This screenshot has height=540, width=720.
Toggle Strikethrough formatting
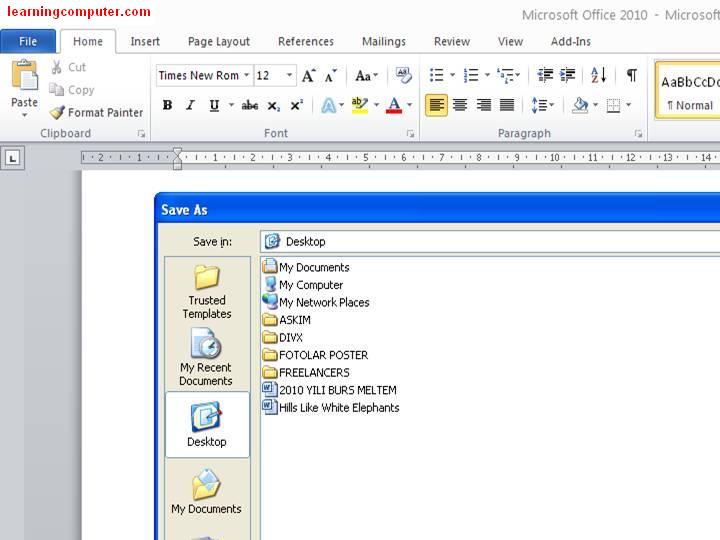[249, 106]
